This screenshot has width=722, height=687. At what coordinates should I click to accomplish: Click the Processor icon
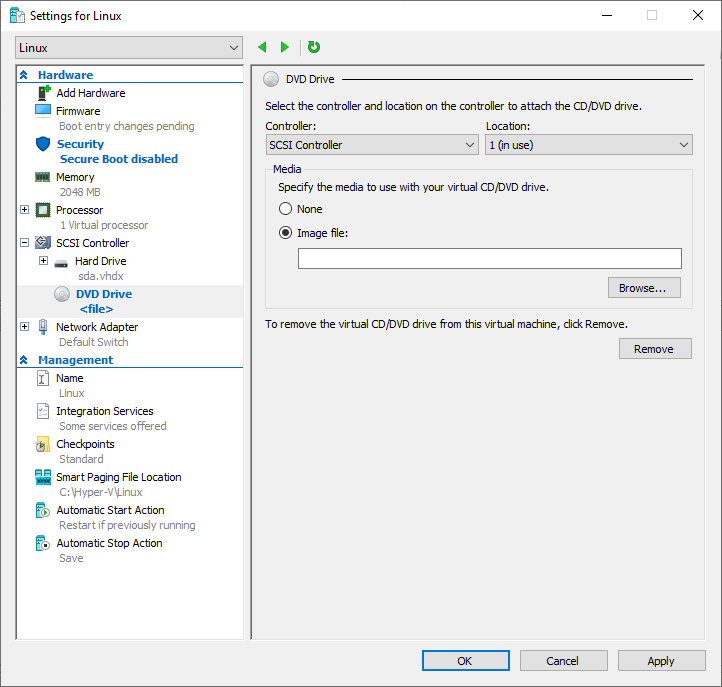43,210
